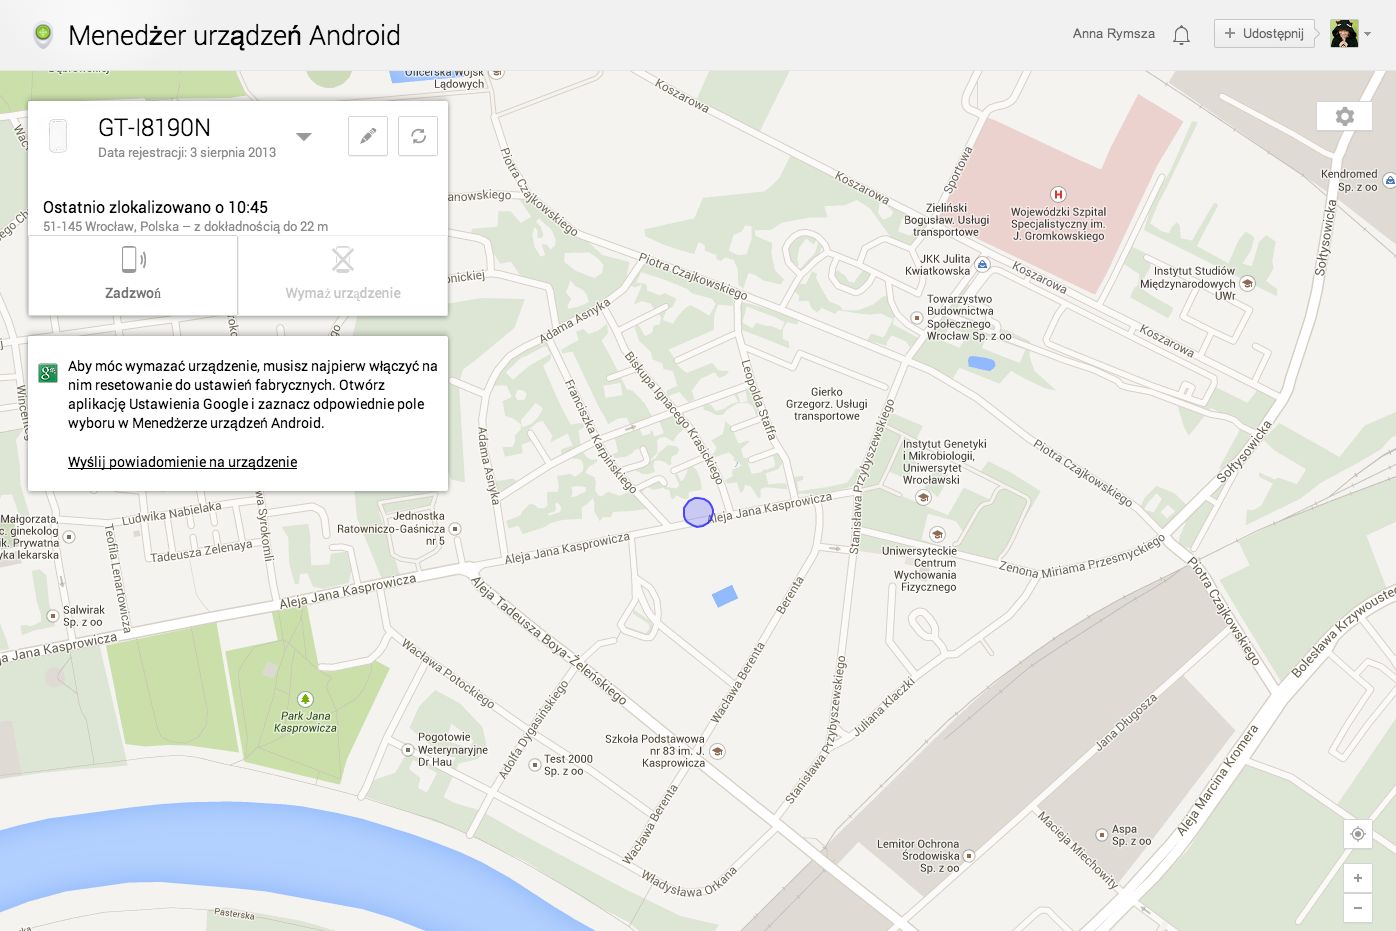This screenshot has height=931, width=1396.
Task: Click the Pogotowie Weterynaryjne Dr Hau marker
Action: [x=408, y=750]
